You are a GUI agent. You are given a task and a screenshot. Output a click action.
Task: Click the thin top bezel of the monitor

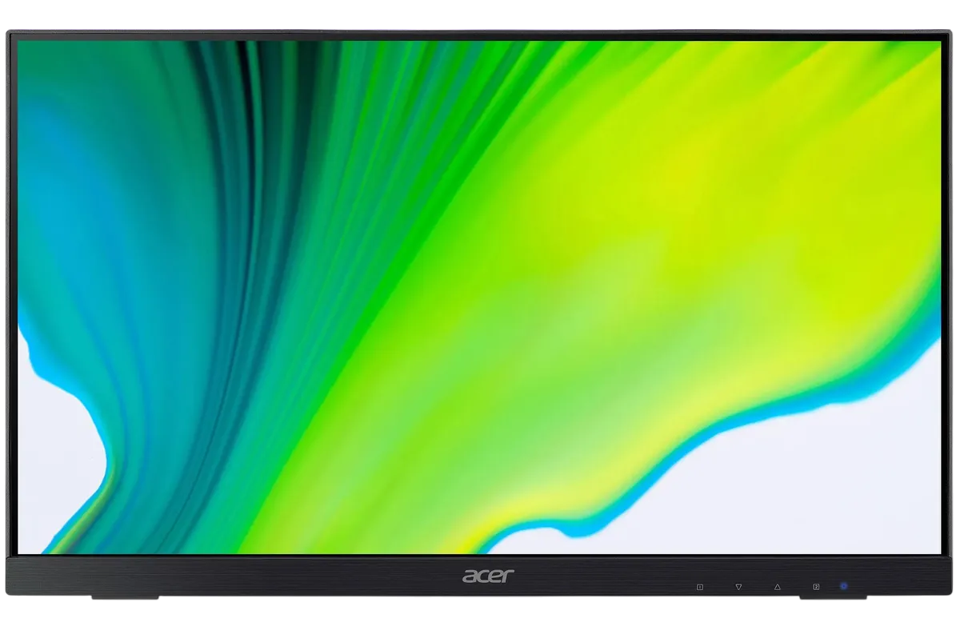(480, 35)
